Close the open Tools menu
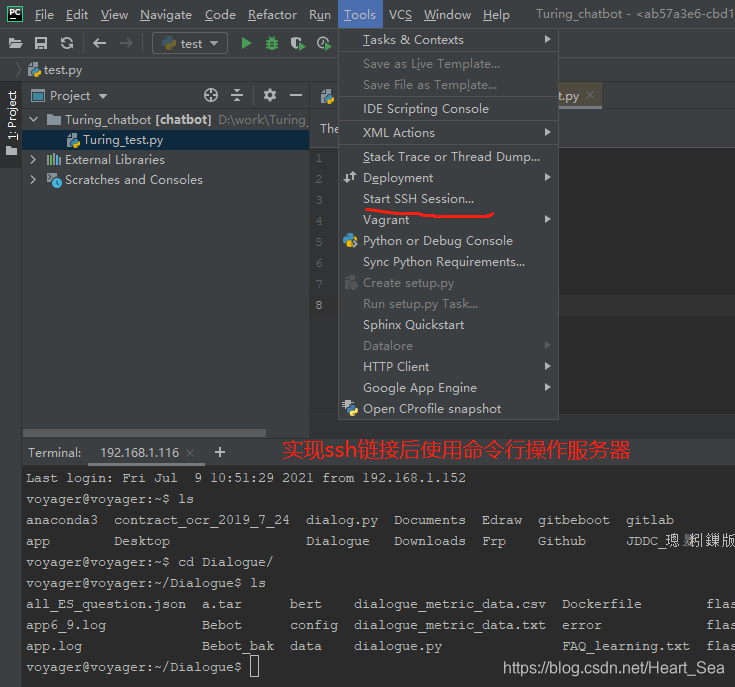This screenshot has width=735, height=687. (x=360, y=15)
